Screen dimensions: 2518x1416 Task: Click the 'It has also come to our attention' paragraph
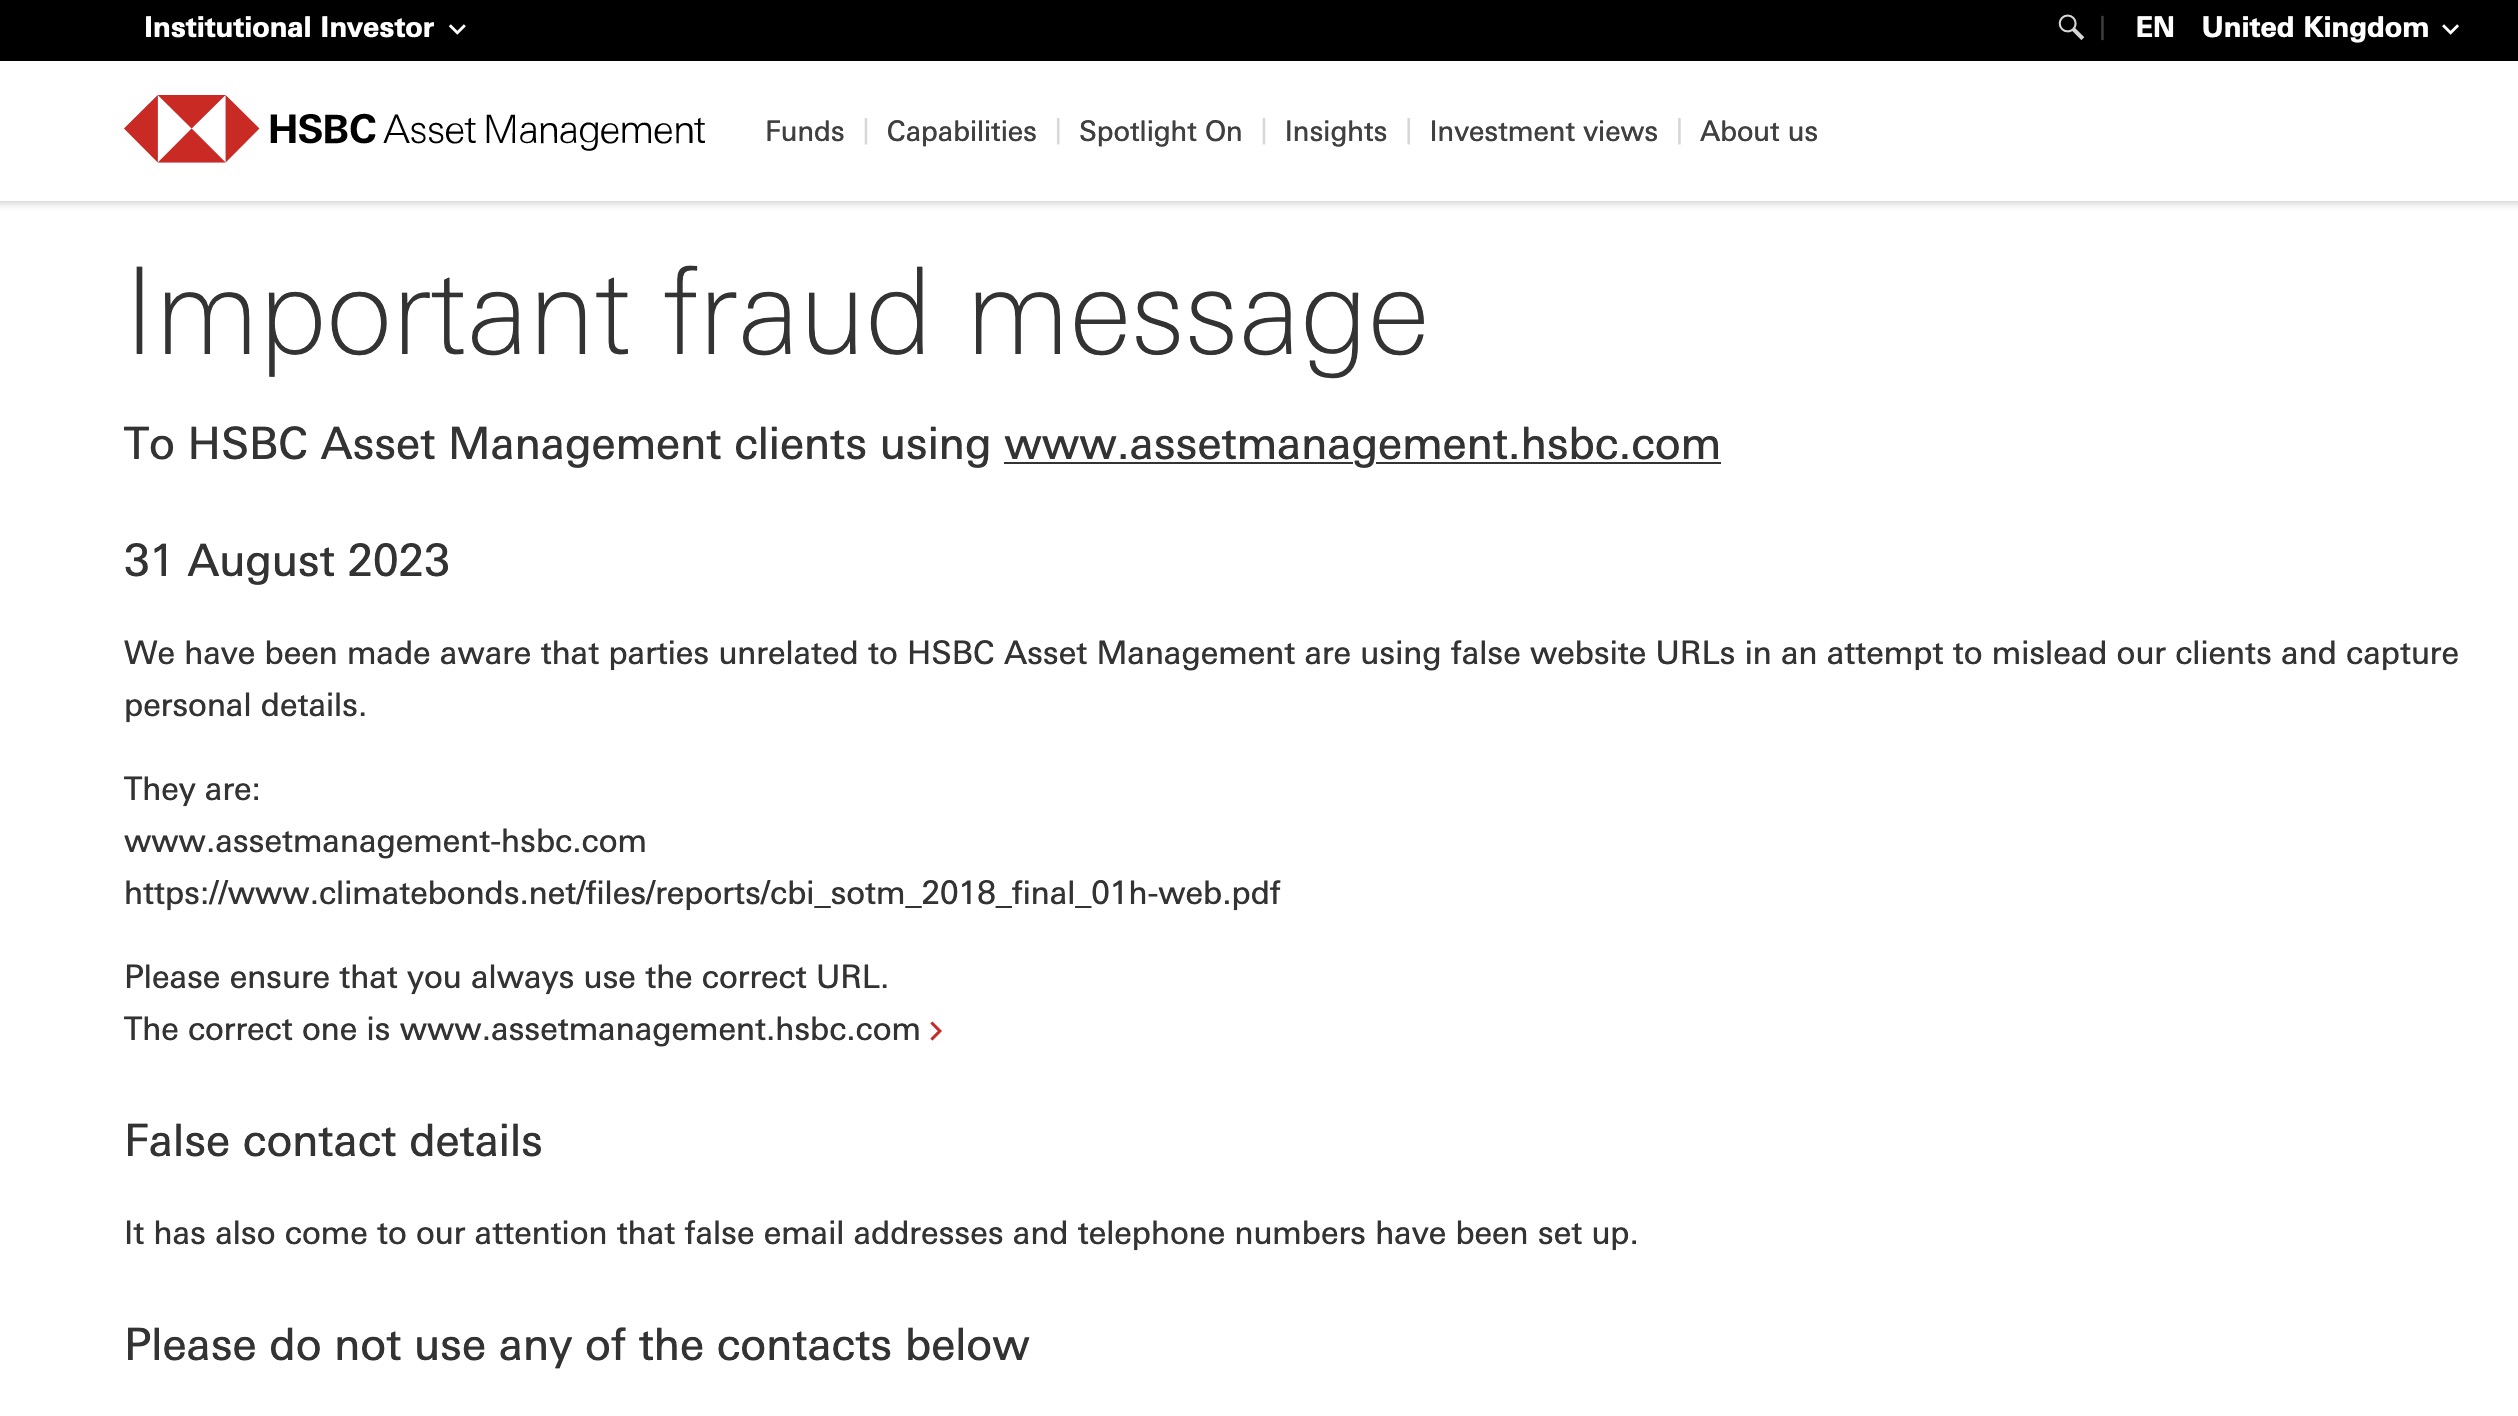pos(881,1233)
